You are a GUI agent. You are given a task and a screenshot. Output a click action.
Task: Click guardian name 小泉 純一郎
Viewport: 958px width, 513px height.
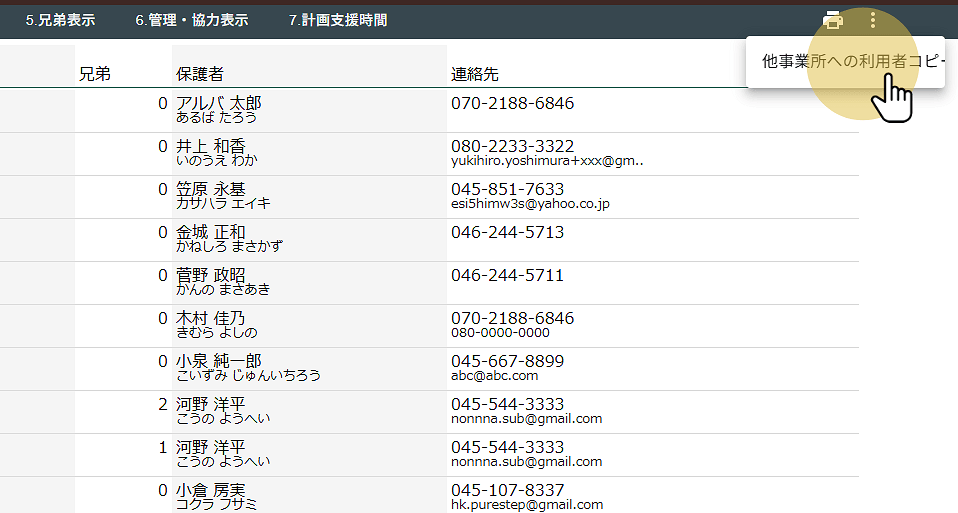pos(218,361)
